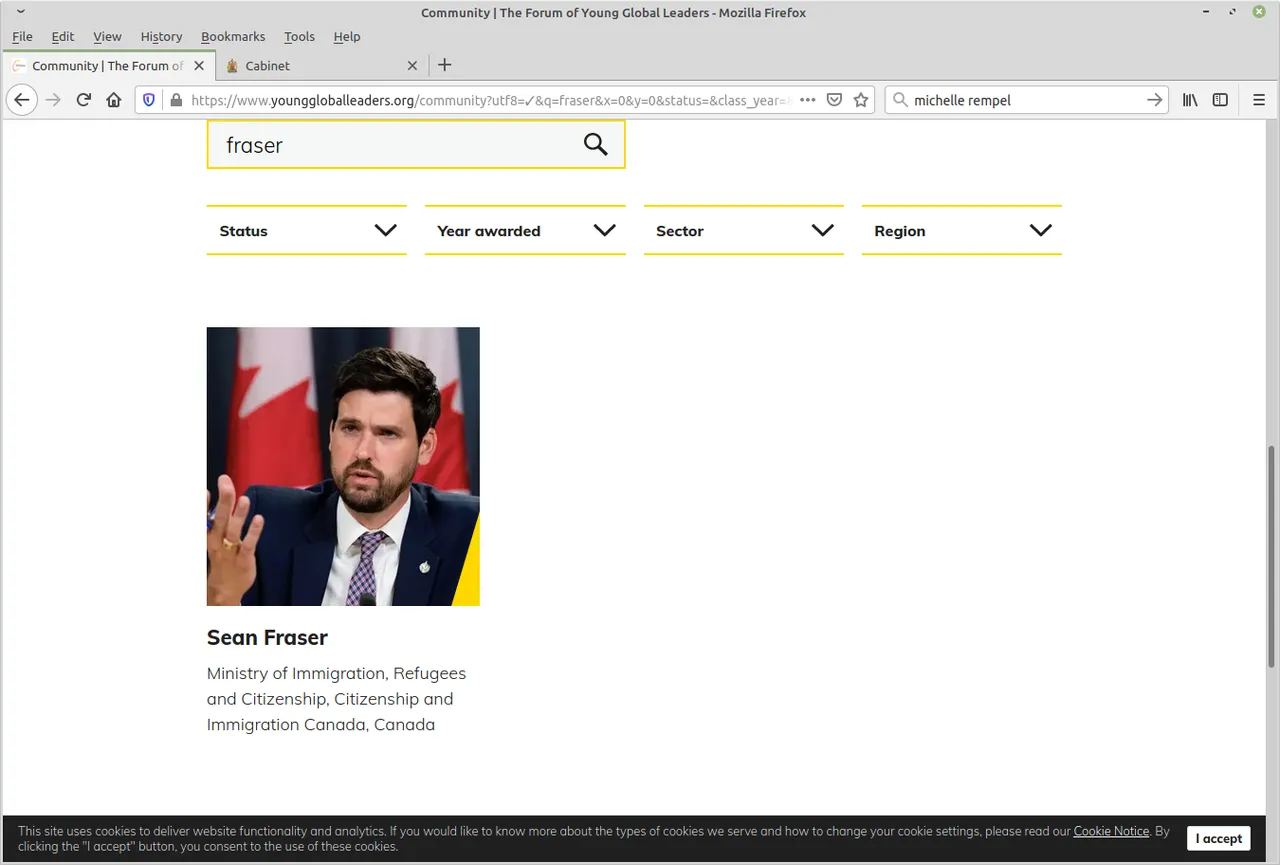Click the Ministry of Immigration description text
Image resolution: width=1280 pixels, height=865 pixels.
[336, 699]
